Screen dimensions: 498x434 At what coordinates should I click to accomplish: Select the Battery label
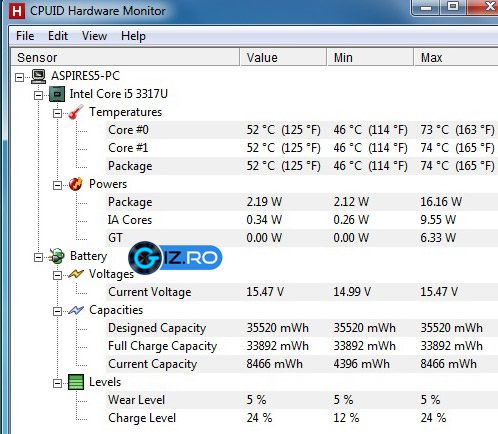click(88, 256)
